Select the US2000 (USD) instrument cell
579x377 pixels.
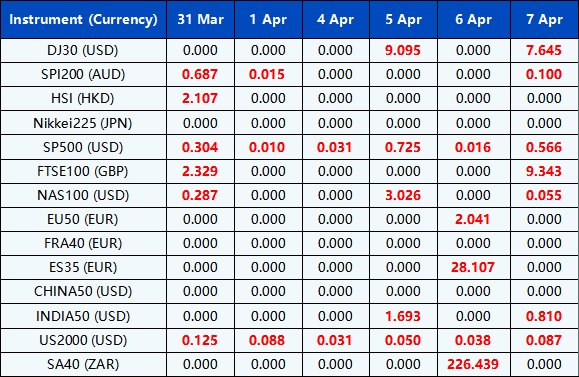pyautogui.click(x=83, y=340)
